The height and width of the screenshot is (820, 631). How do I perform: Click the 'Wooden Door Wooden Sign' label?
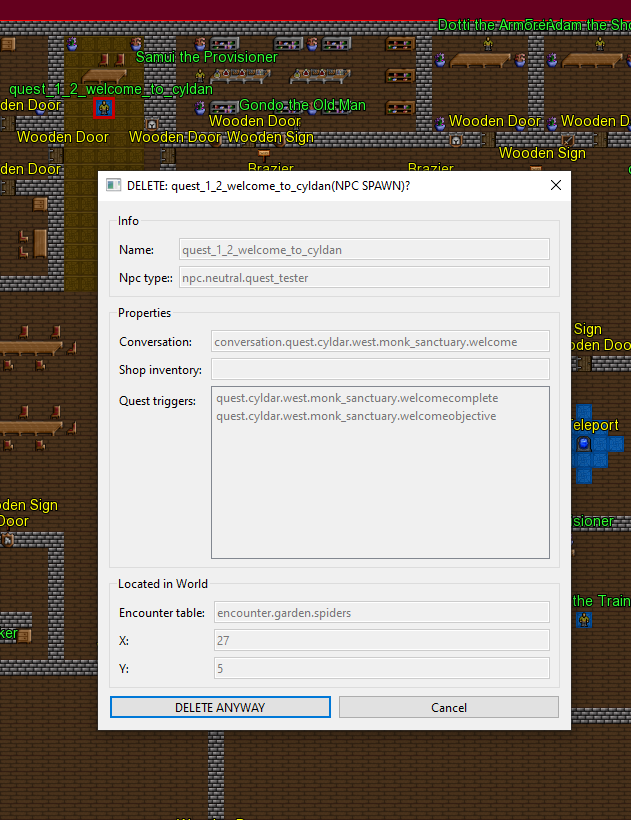click(x=221, y=137)
